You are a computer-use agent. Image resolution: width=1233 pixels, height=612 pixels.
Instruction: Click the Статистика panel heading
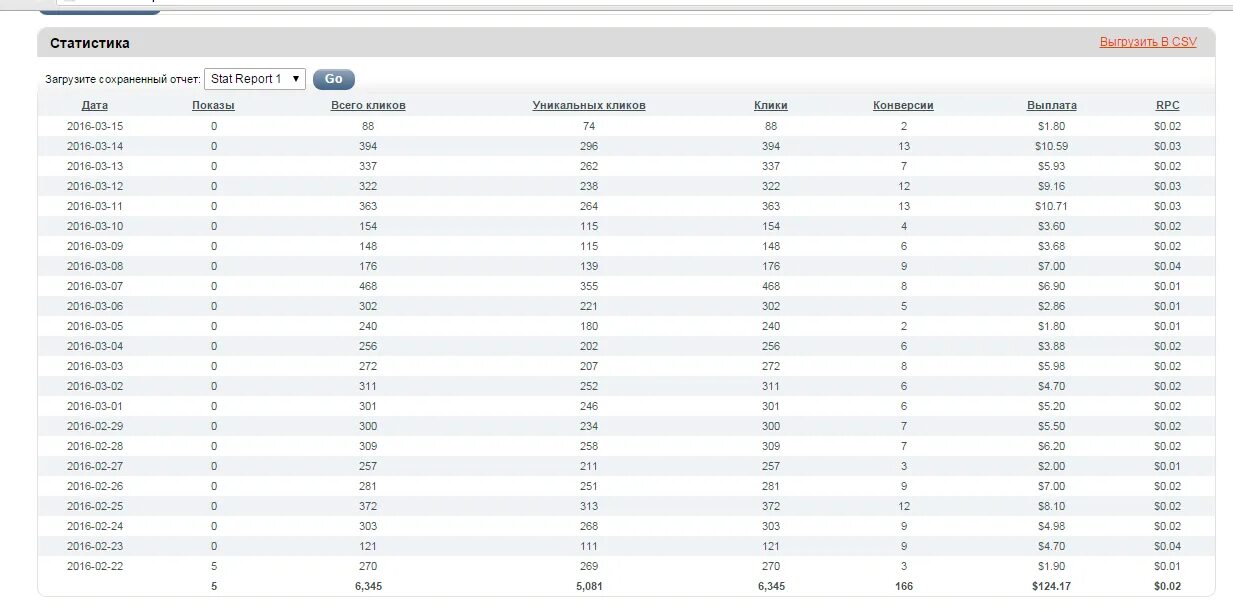tap(90, 43)
